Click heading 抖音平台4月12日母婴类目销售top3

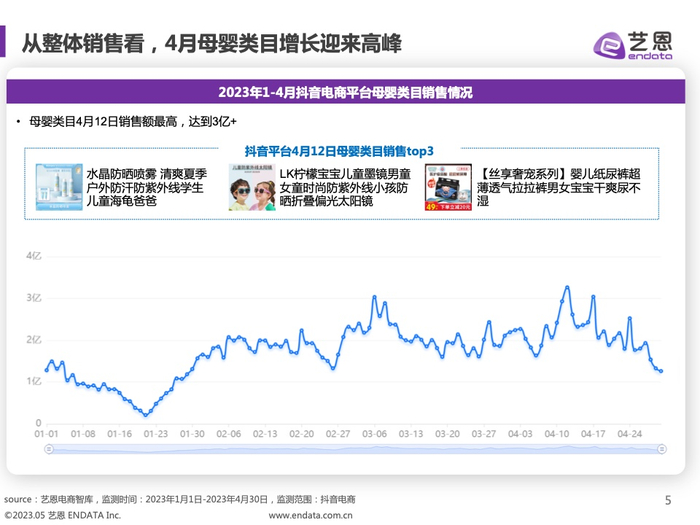point(339,151)
